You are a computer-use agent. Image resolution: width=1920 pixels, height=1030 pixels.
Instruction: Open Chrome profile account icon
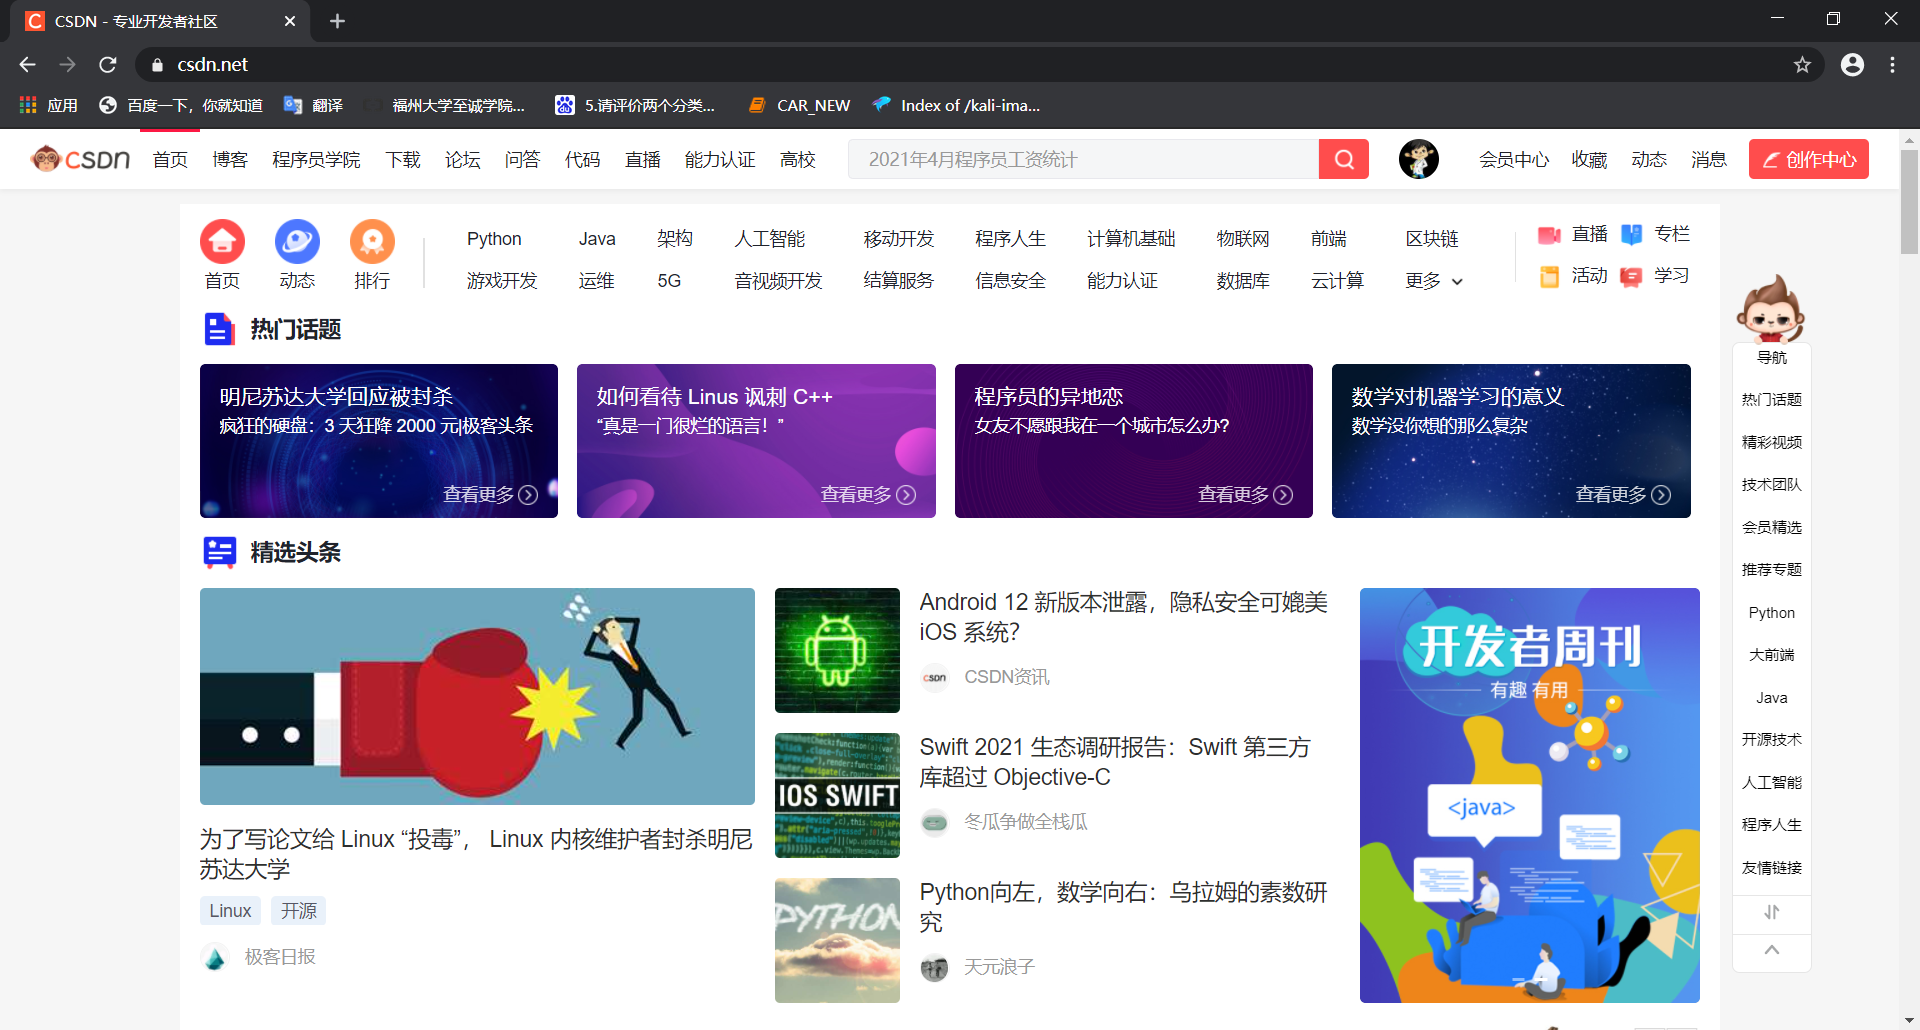(1852, 65)
